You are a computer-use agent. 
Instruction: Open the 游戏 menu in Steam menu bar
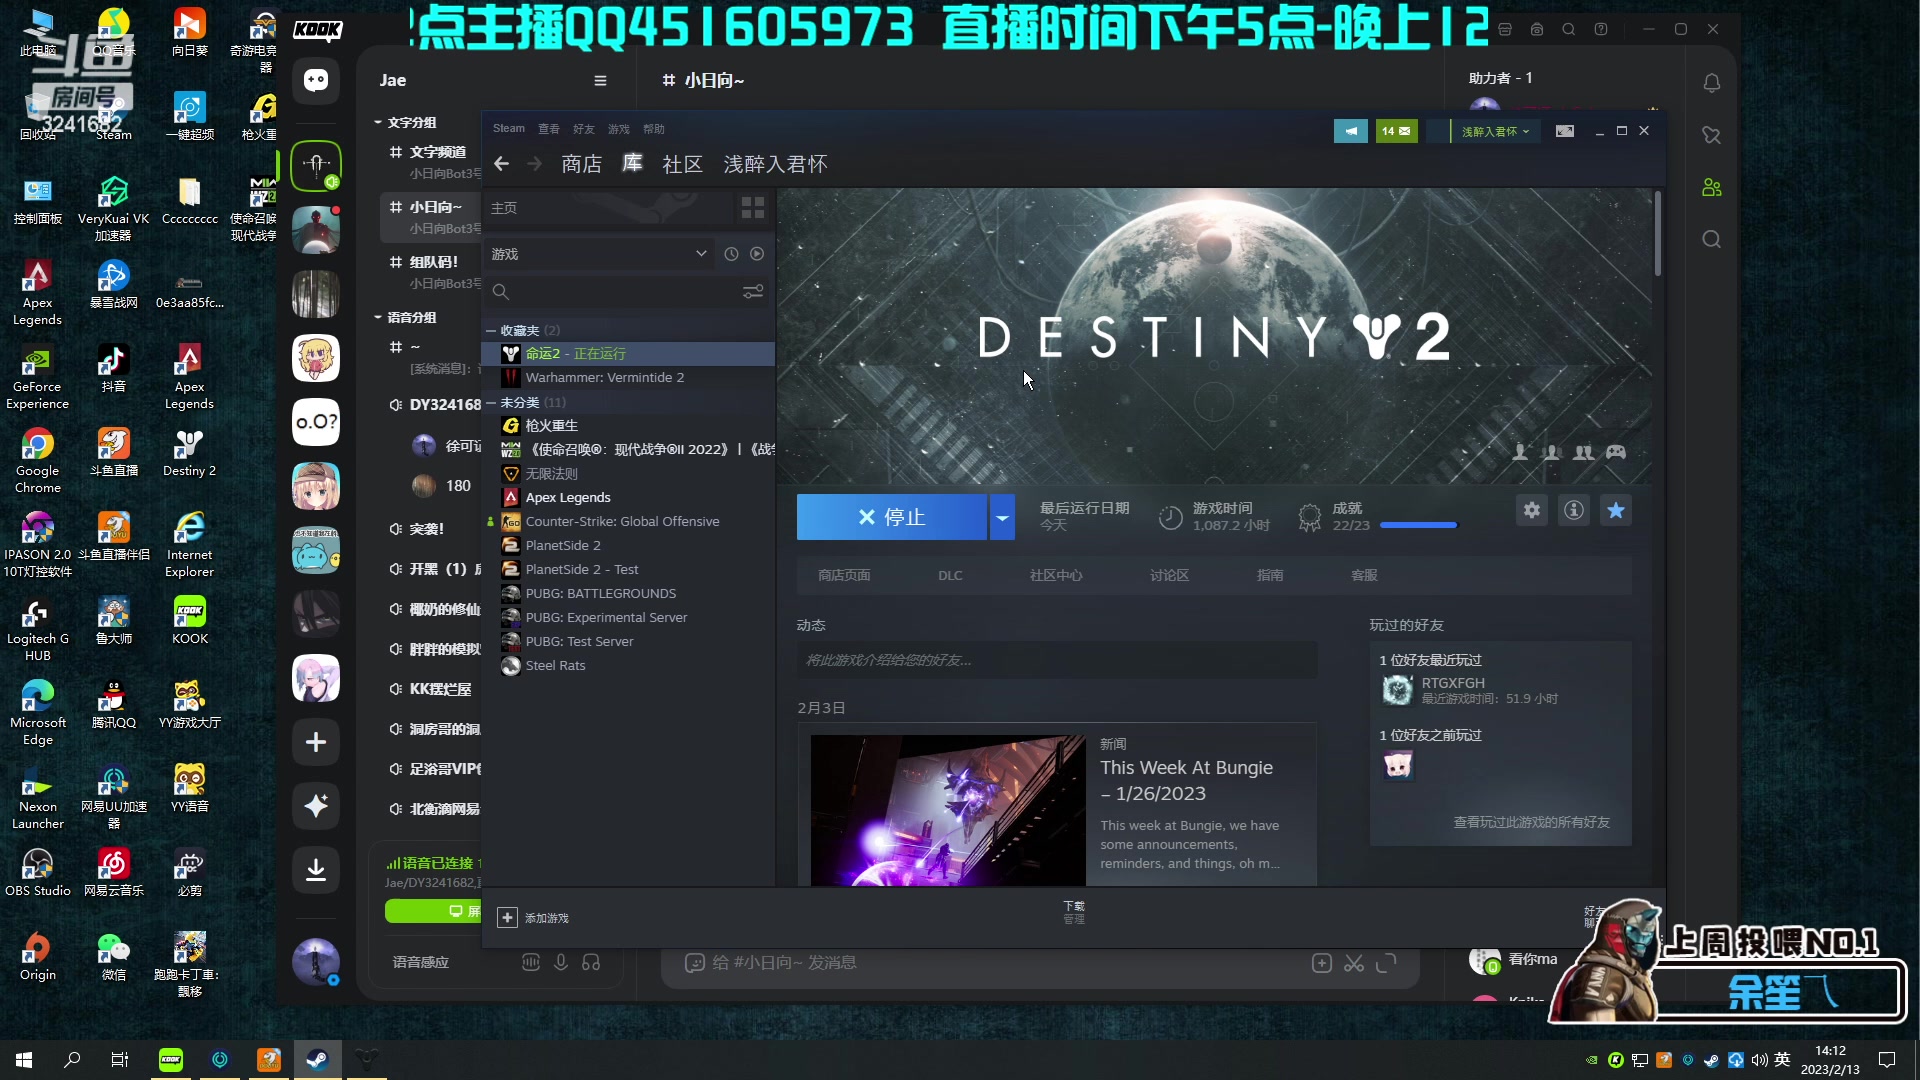click(619, 128)
